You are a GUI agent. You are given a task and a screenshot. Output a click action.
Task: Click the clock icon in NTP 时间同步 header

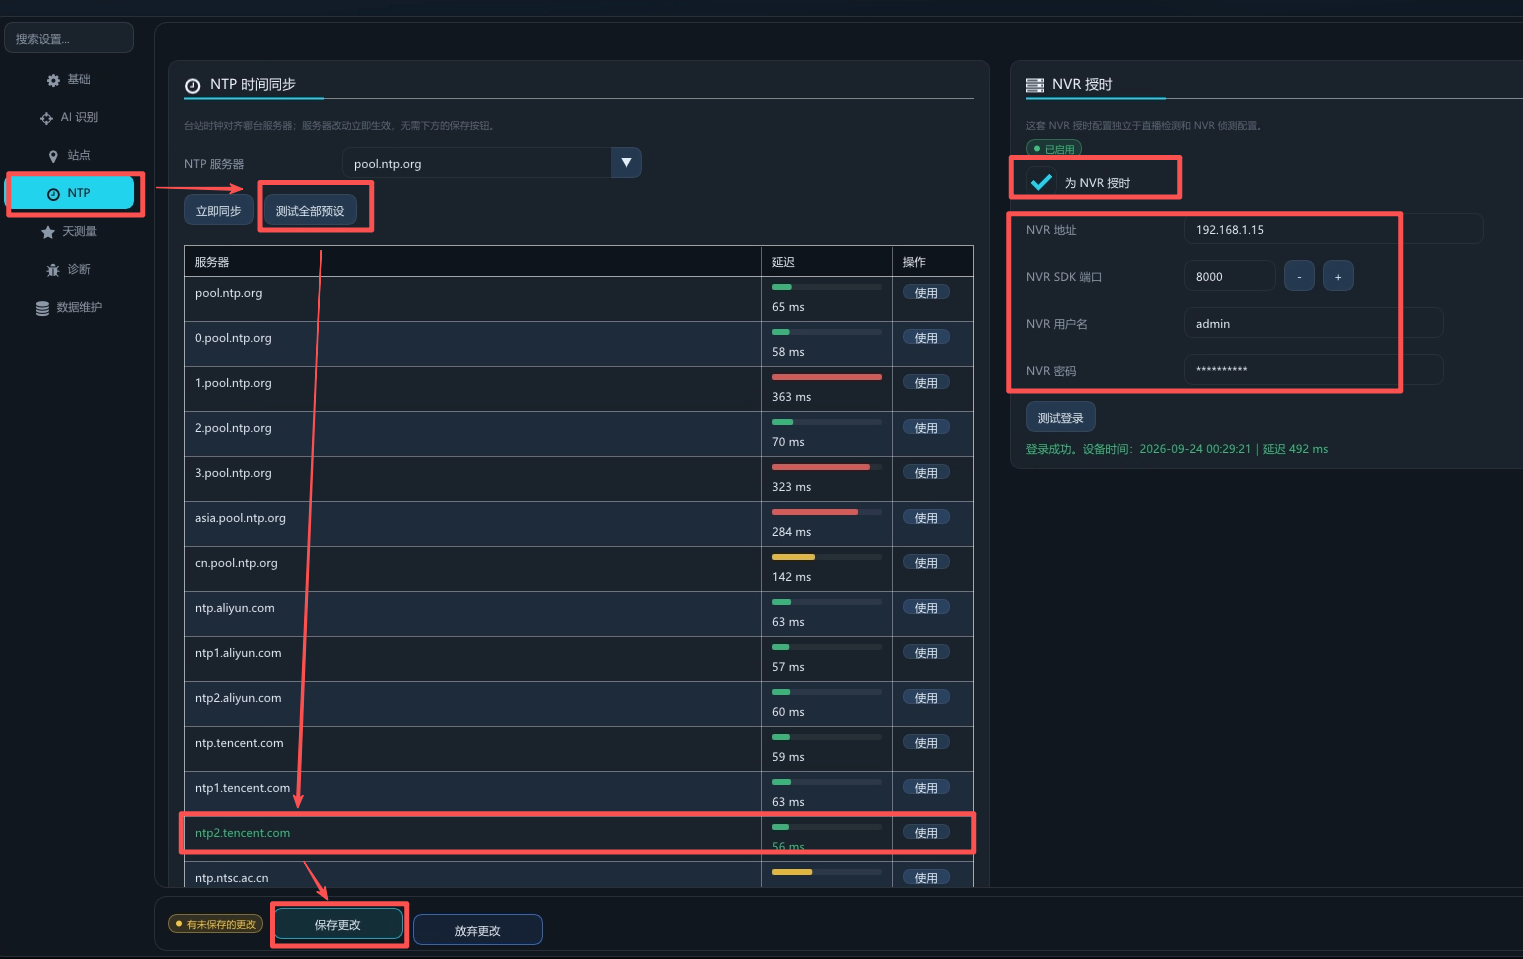[x=193, y=86]
